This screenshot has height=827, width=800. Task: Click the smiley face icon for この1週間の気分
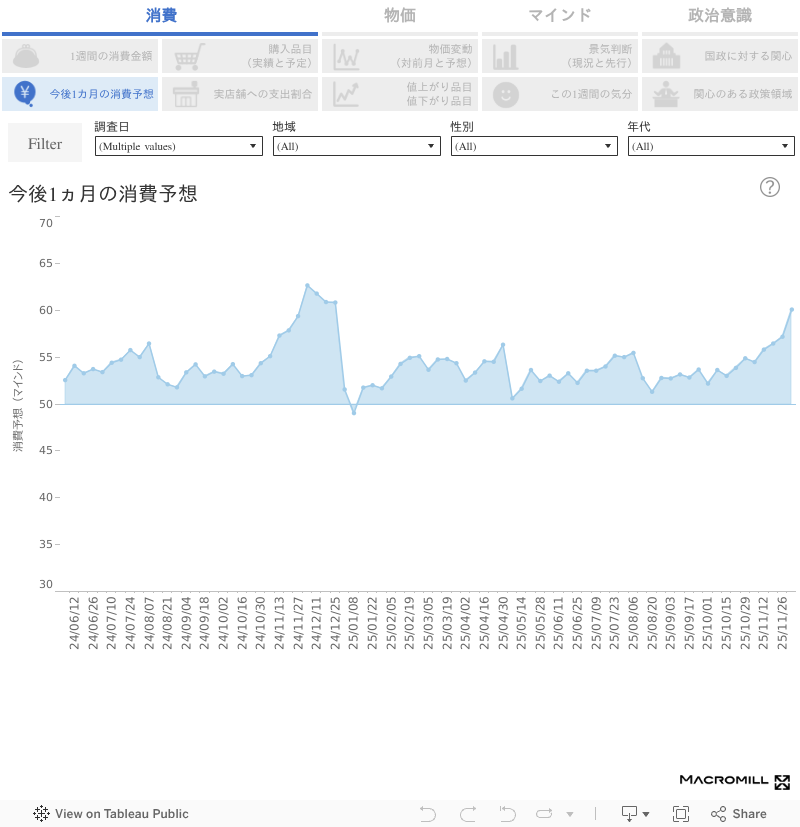pyautogui.click(x=506, y=95)
